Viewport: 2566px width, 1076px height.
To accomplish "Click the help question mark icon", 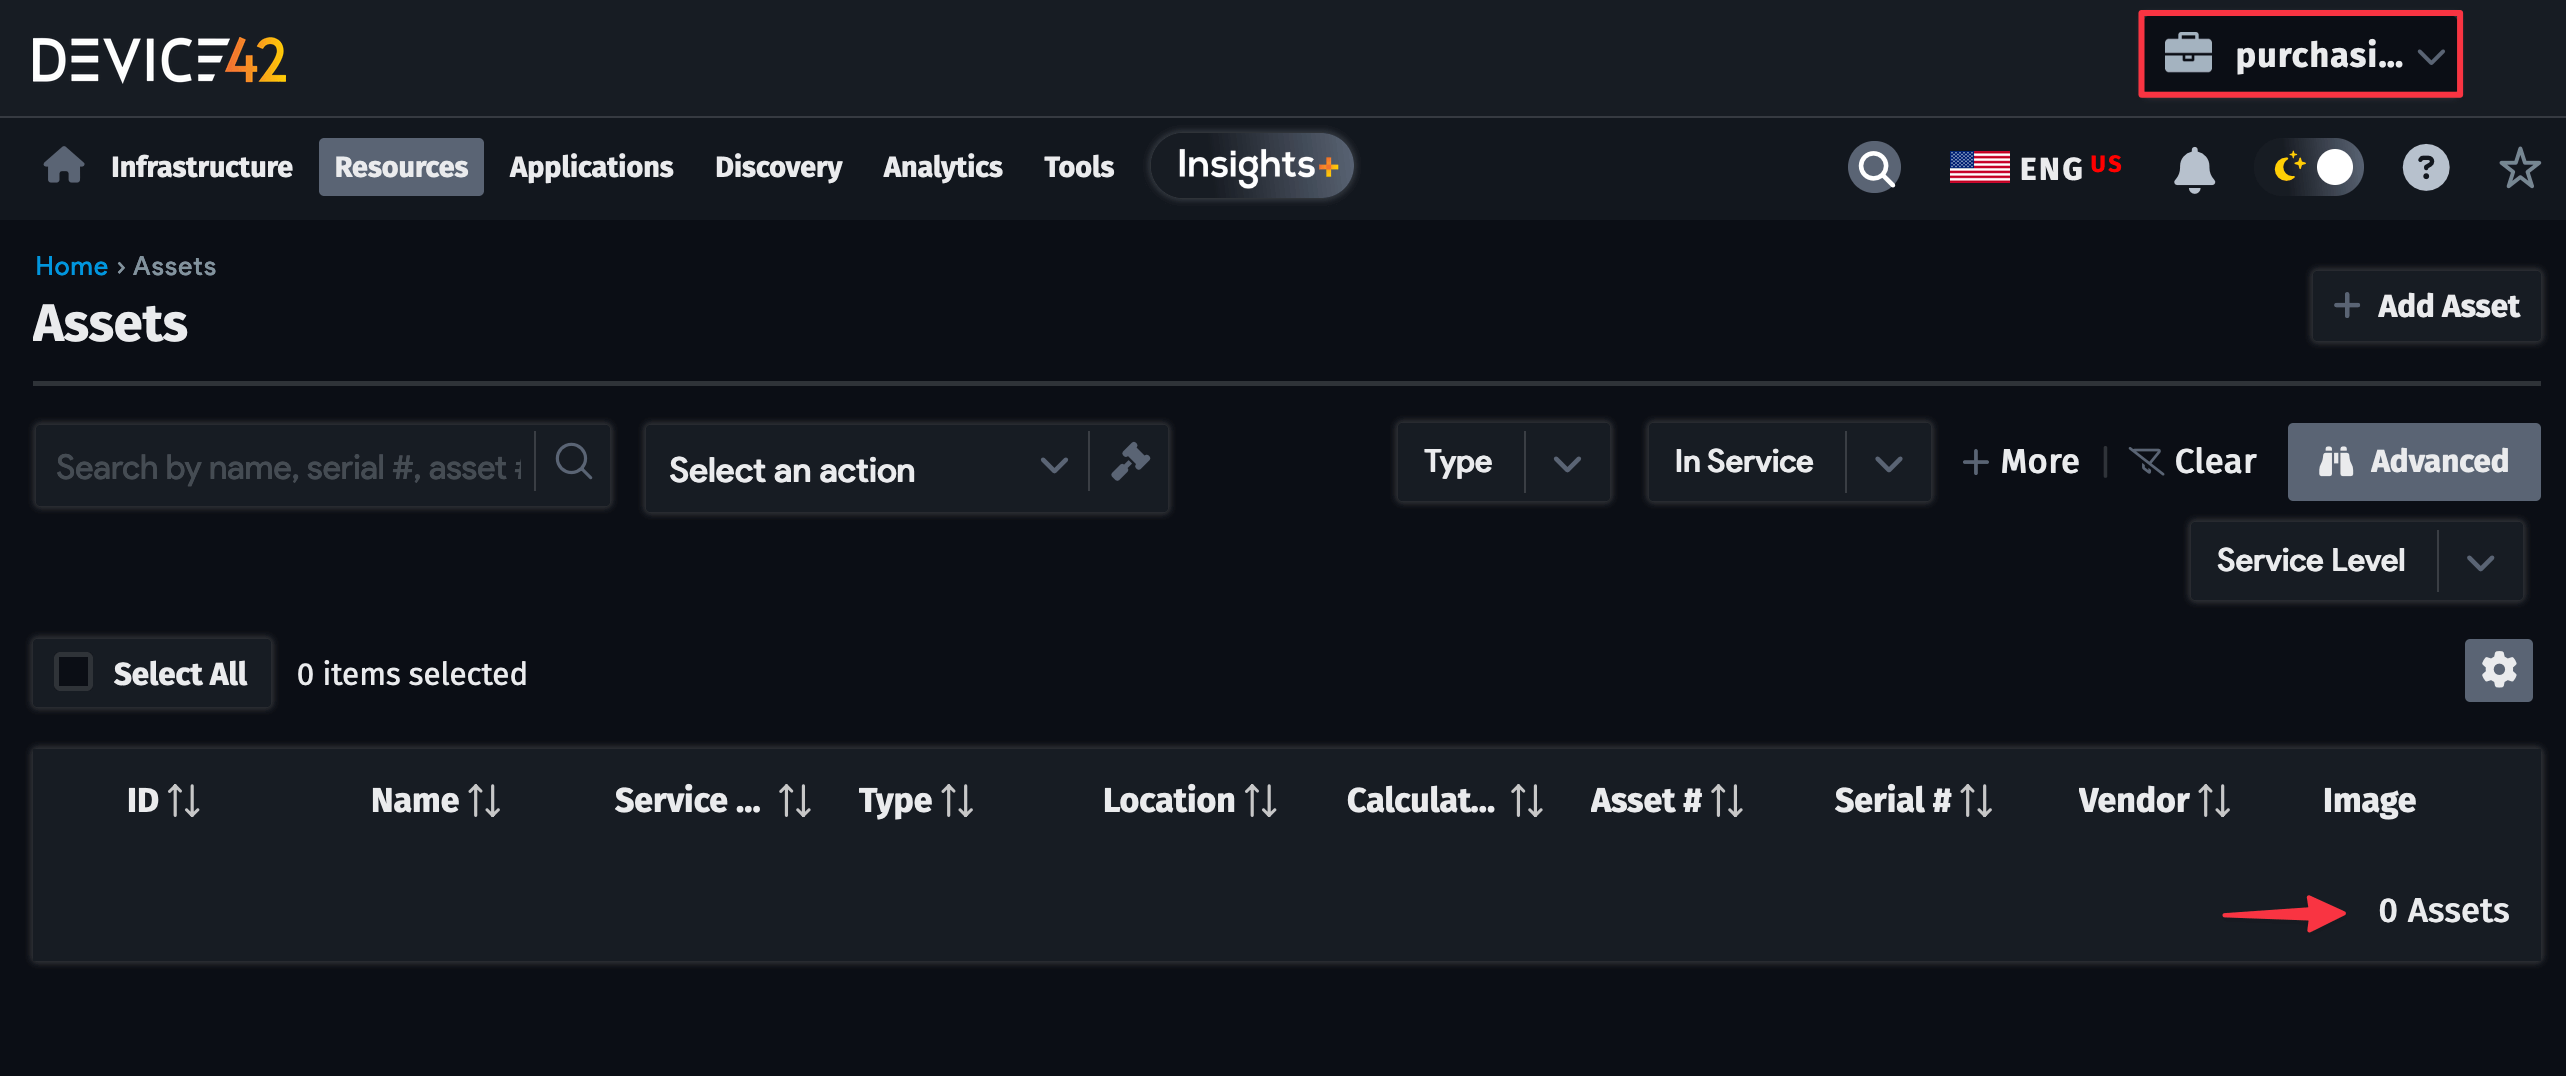I will tap(2426, 167).
